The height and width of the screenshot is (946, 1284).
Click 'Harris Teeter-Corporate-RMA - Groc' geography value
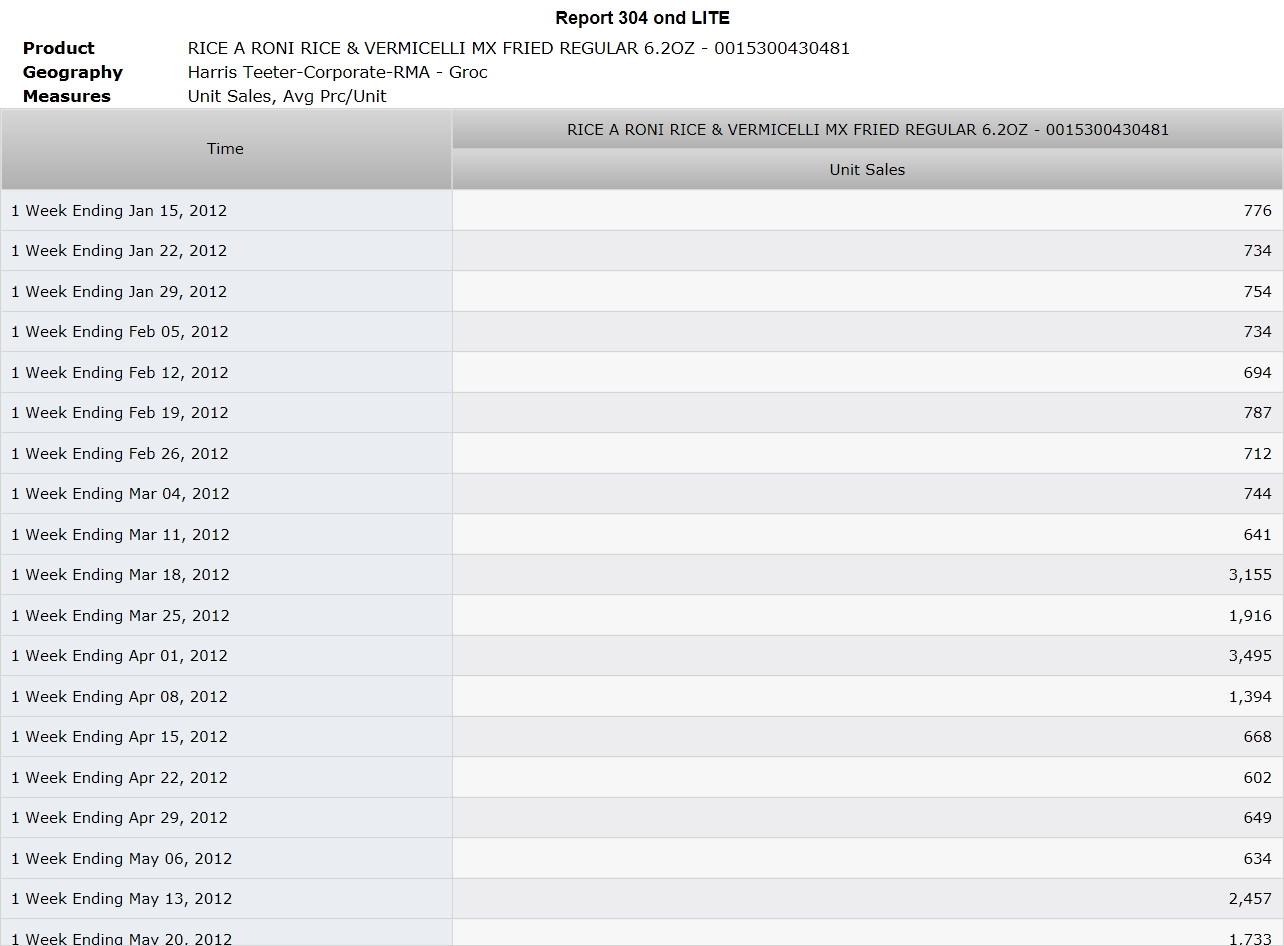tap(338, 72)
